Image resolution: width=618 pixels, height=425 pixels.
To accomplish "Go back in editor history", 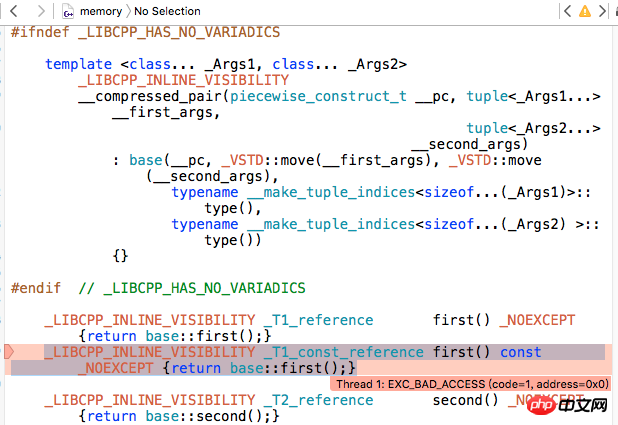I will [15, 11].
